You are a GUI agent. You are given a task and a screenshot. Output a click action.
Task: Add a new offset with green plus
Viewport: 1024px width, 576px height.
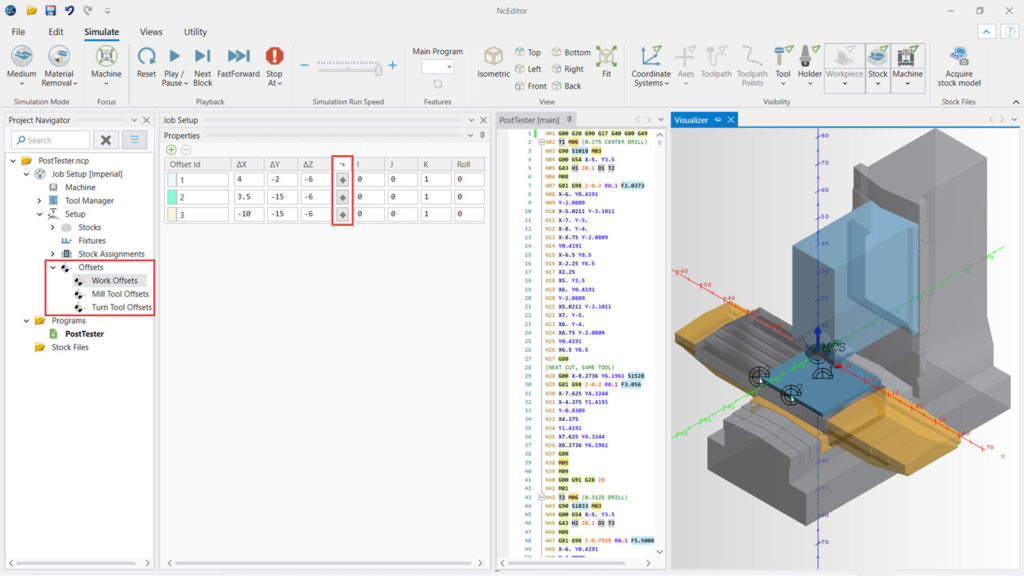171,149
